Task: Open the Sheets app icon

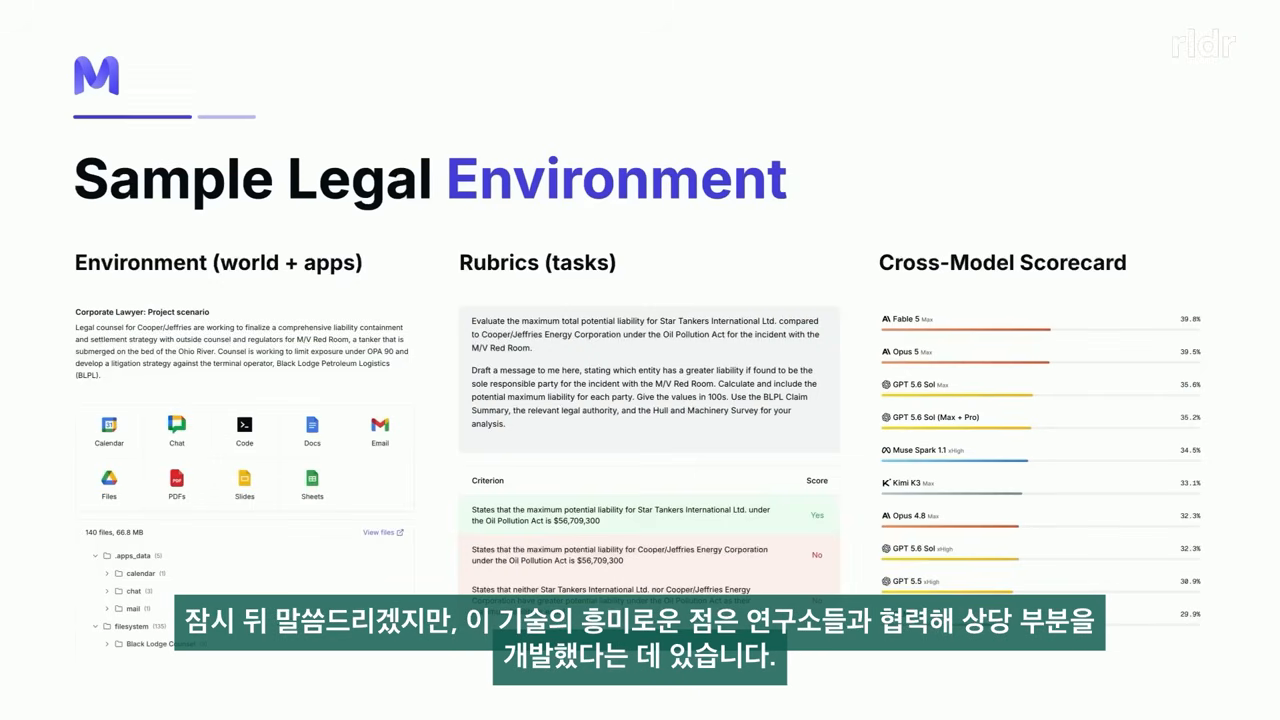Action: pyautogui.click(x=312, y=478)
